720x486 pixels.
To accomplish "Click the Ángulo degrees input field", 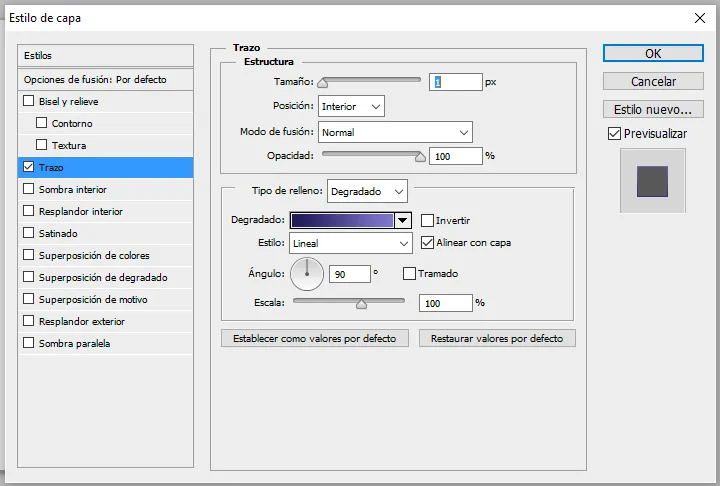I will coord(349,274).
